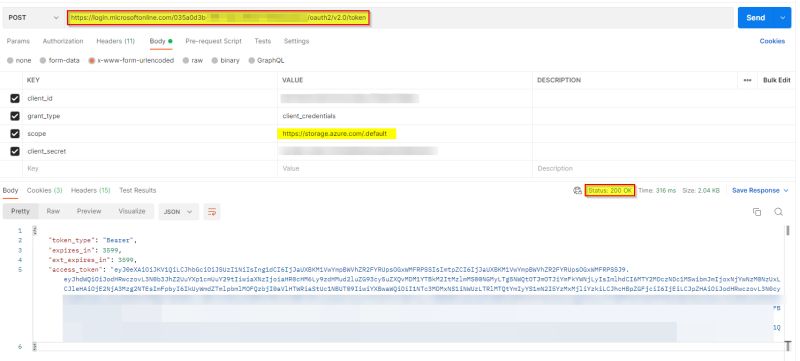The width and height of the screenshot is (800, 361).
Task: Click the Status: 200 OK label
Action: click(610, 191)
